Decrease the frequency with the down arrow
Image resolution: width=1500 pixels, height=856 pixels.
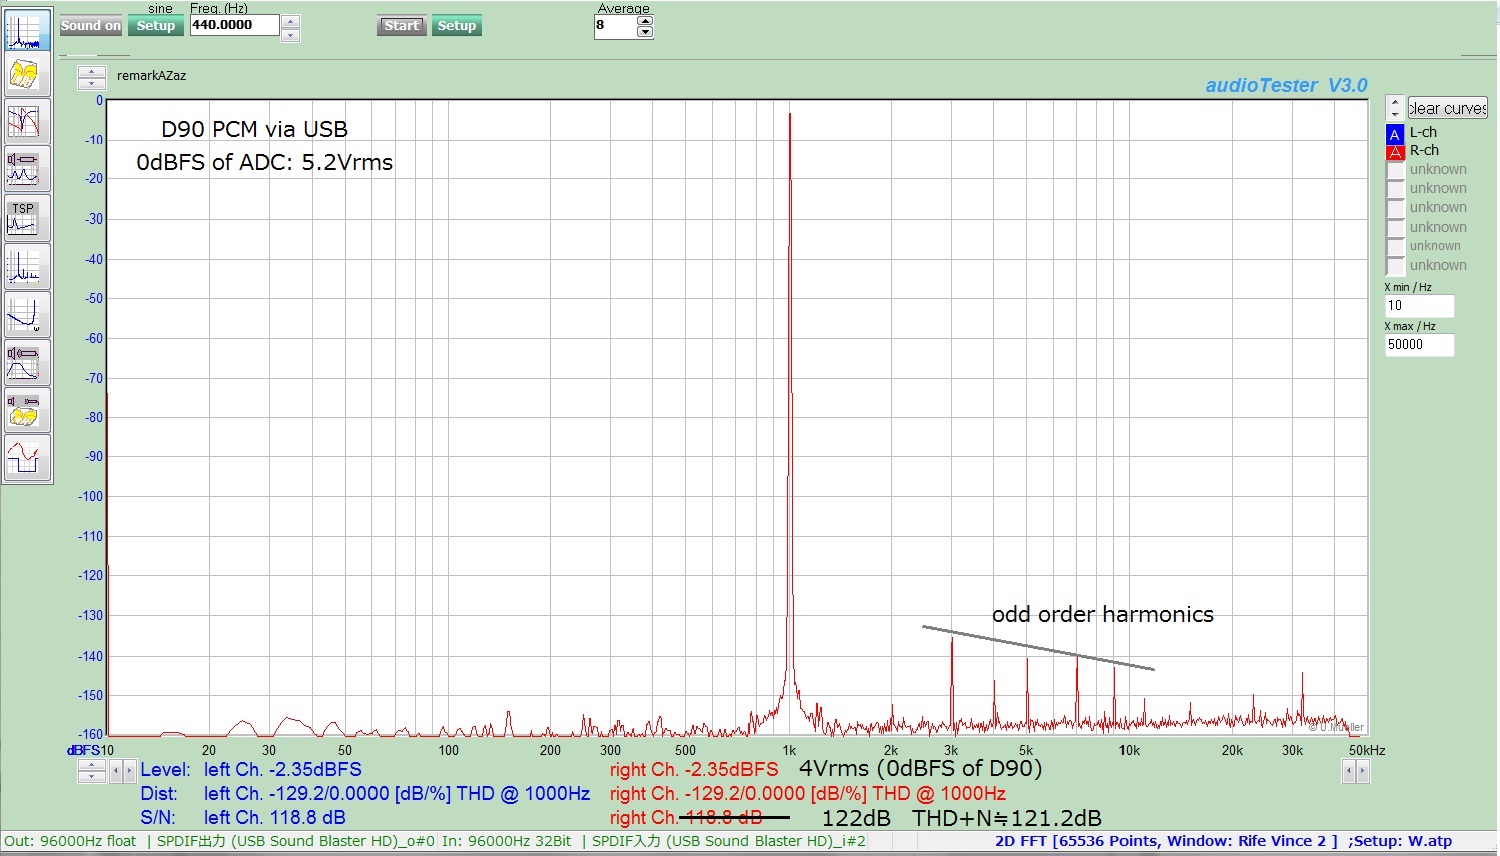click(290, 35)
